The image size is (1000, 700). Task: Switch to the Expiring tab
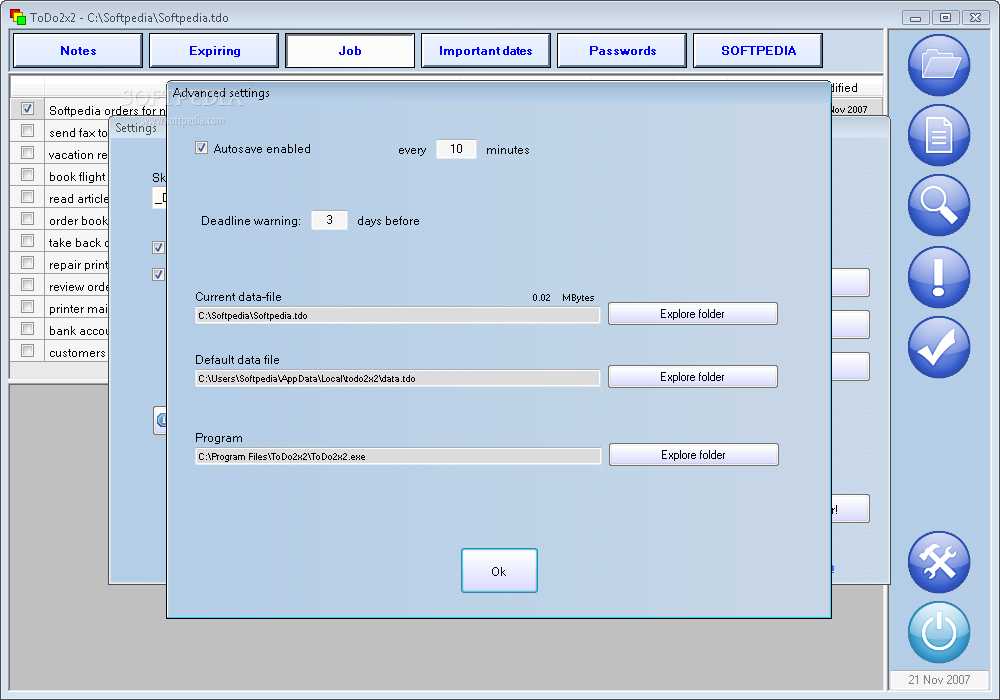point(214,50)
